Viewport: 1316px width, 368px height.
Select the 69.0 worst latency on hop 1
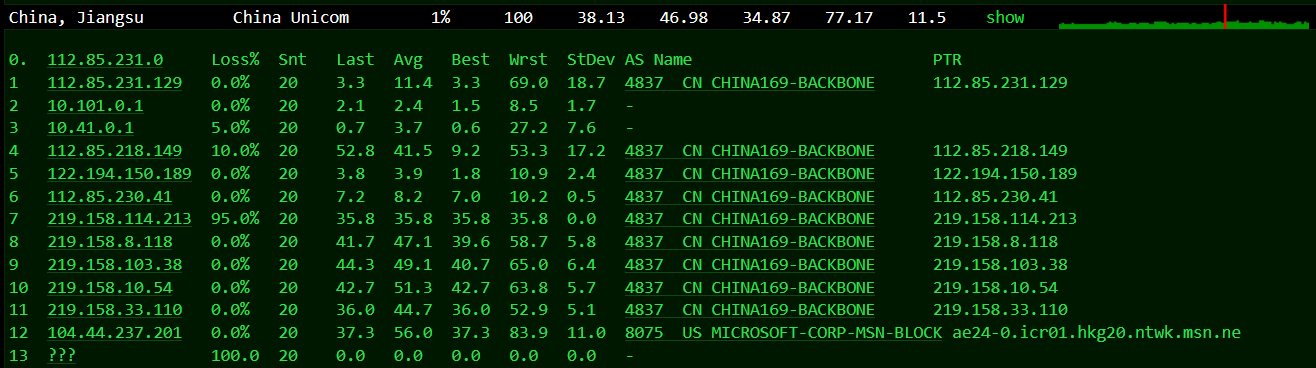[528, 83]
